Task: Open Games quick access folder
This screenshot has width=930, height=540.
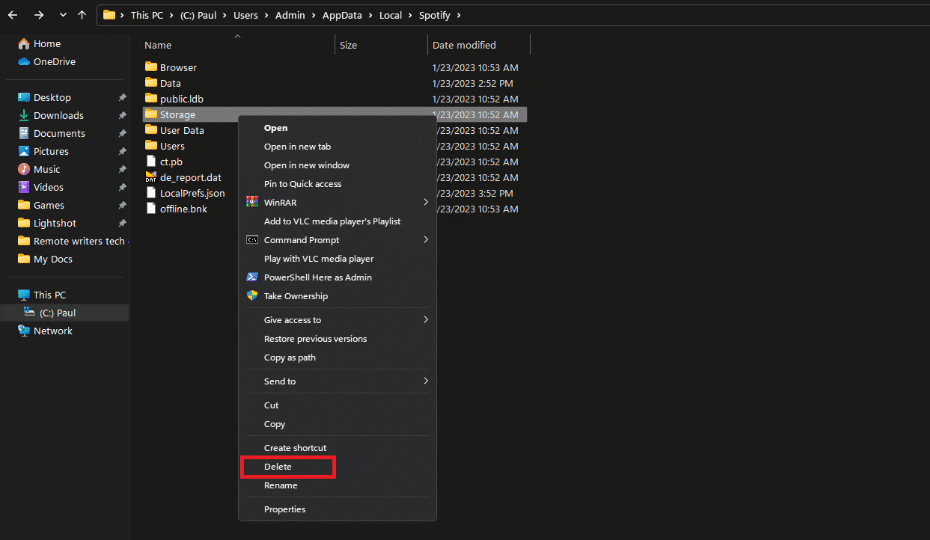Action: point(42,205)
